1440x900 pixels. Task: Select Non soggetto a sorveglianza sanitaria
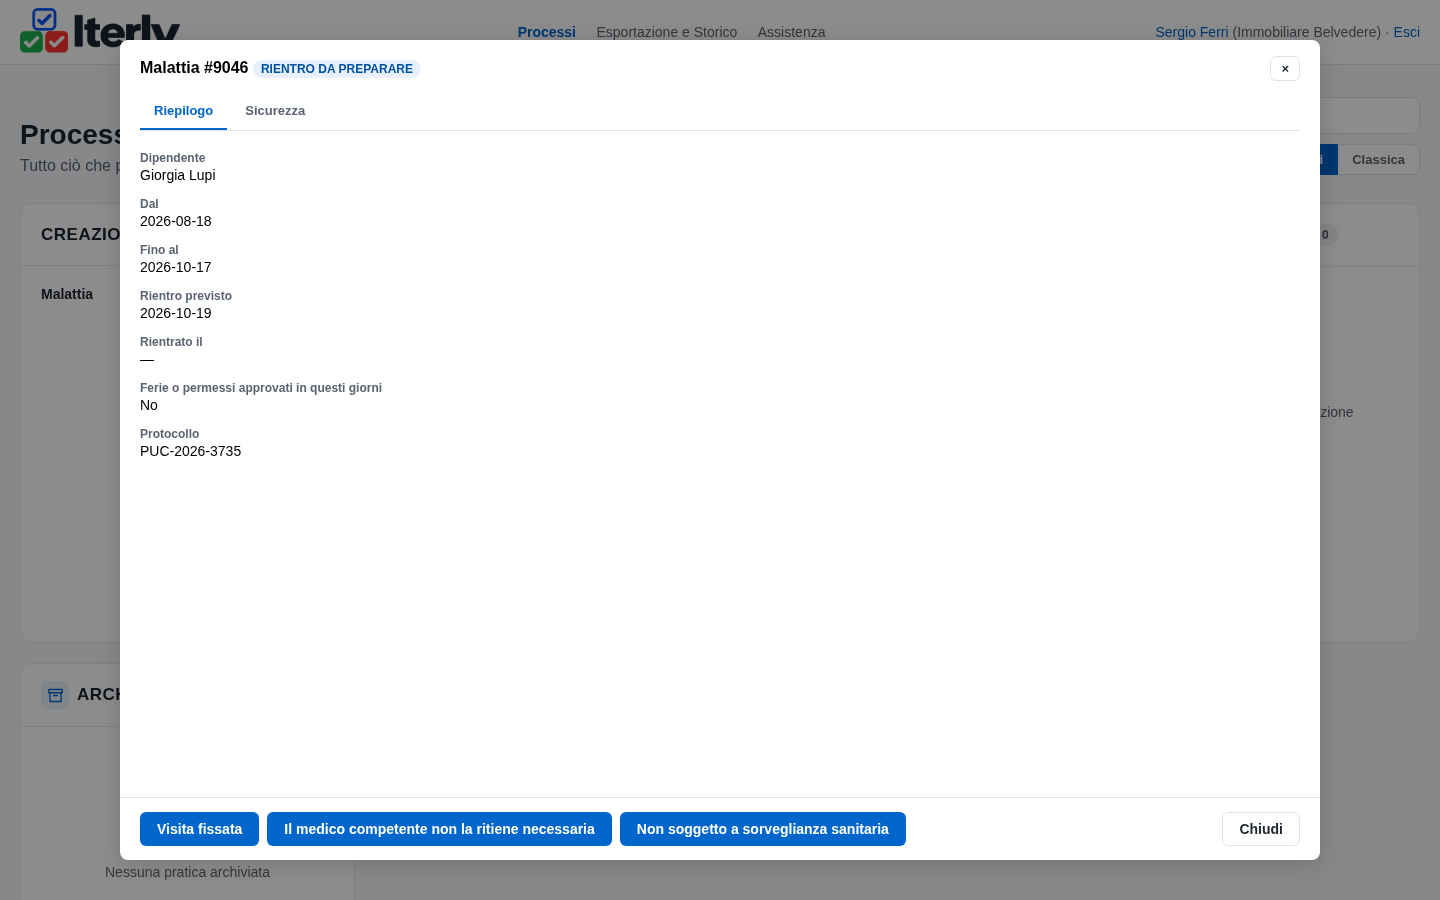click(x=763, y=829)
